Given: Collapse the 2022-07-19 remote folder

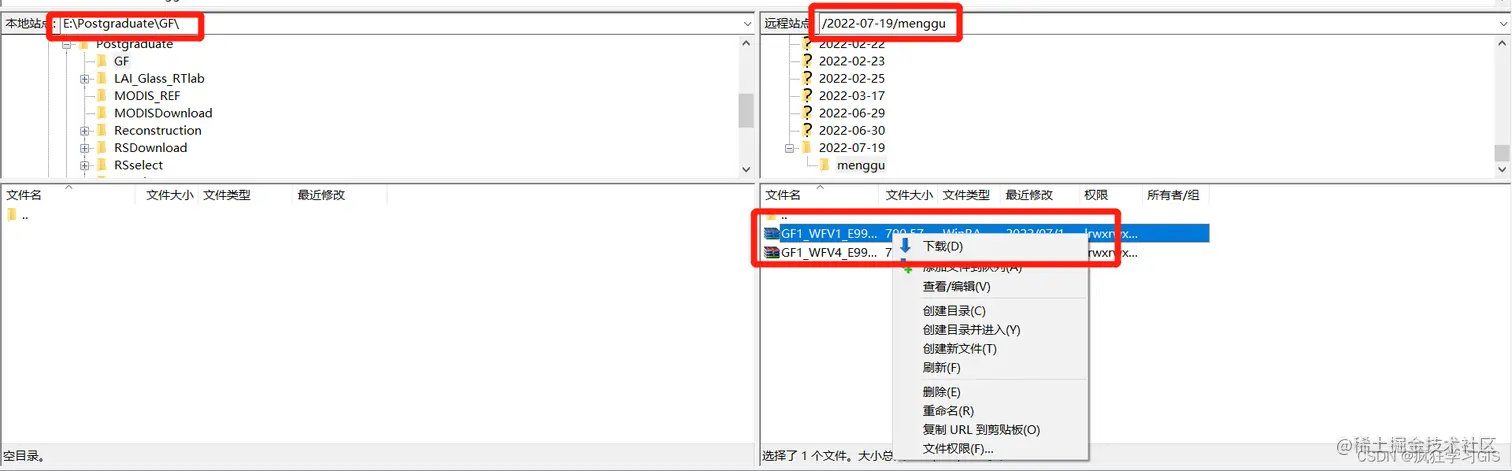Looking at the screenshot, I should click(790, 148).
